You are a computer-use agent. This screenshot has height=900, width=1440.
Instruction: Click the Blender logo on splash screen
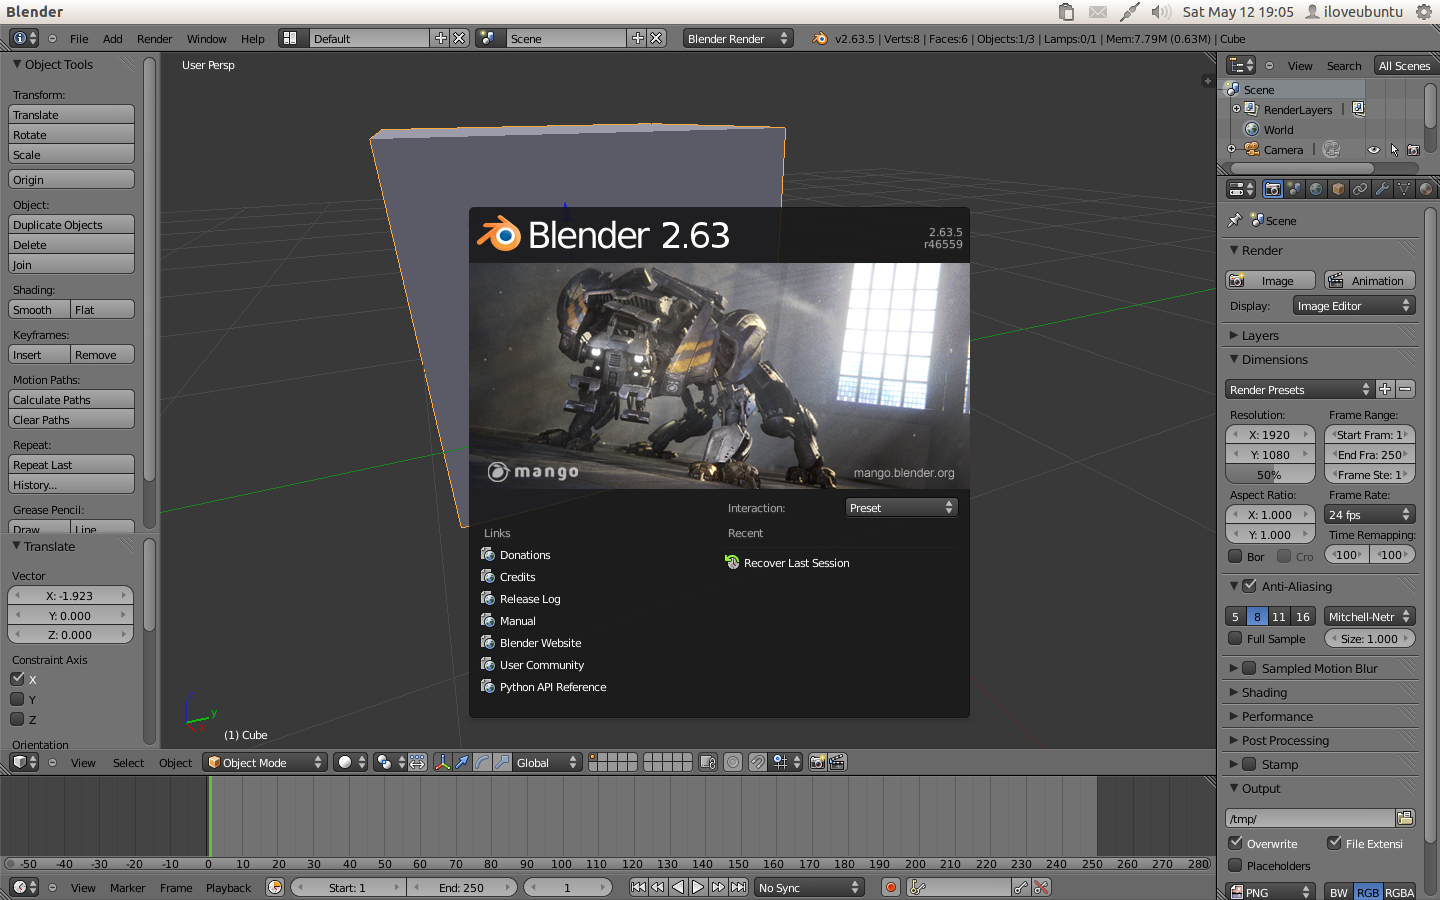pyautogui.click(x=499, y=234)
